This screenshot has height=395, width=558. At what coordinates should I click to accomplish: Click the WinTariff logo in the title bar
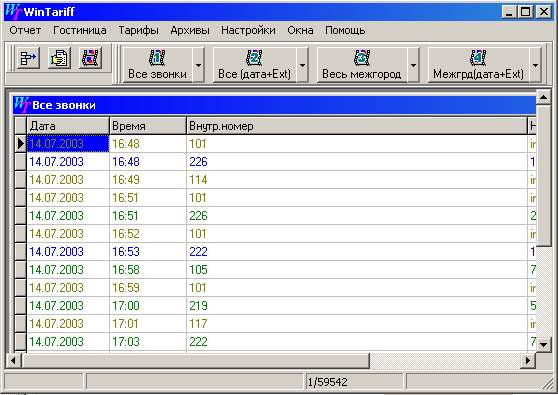[14, 12]
